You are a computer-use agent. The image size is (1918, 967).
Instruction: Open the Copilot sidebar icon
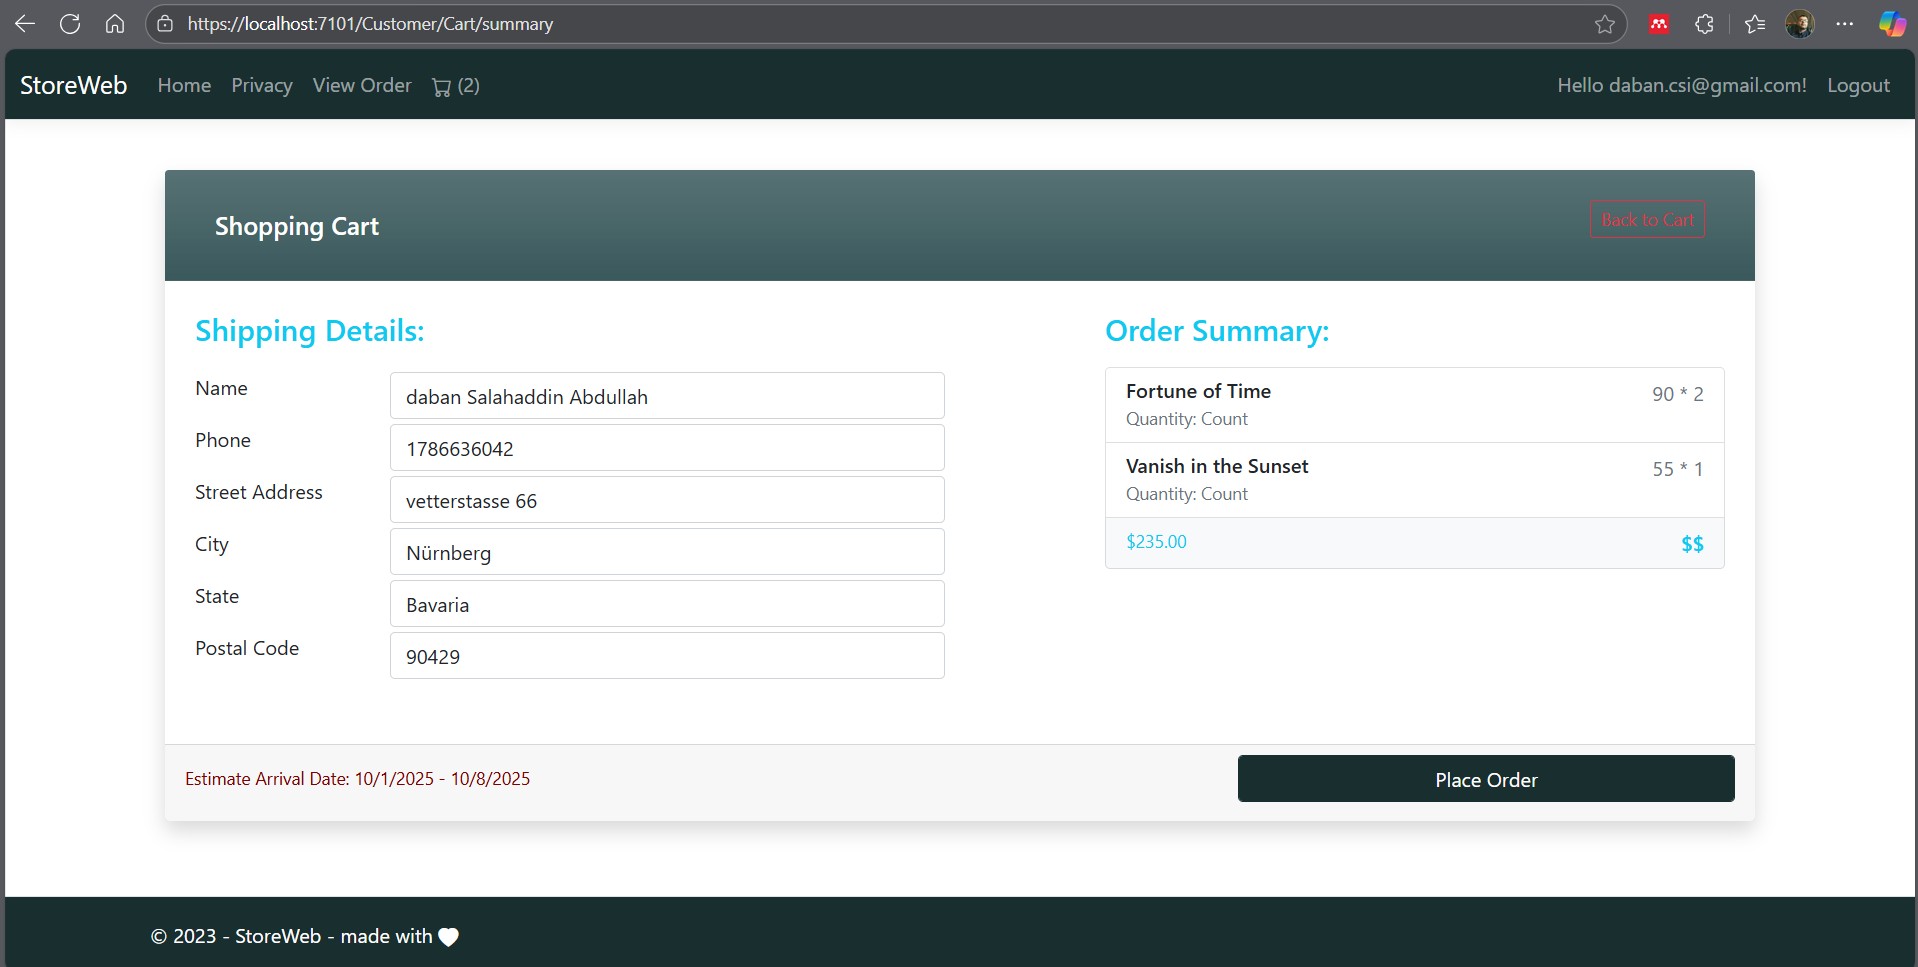tap(1891, 24)
